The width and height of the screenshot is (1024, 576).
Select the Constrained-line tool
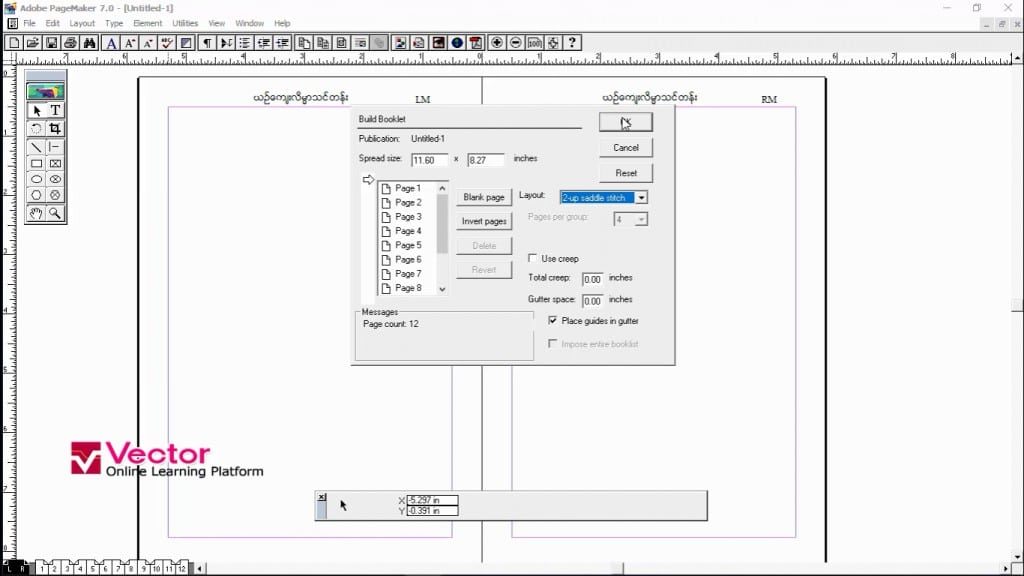click(56, 148)
